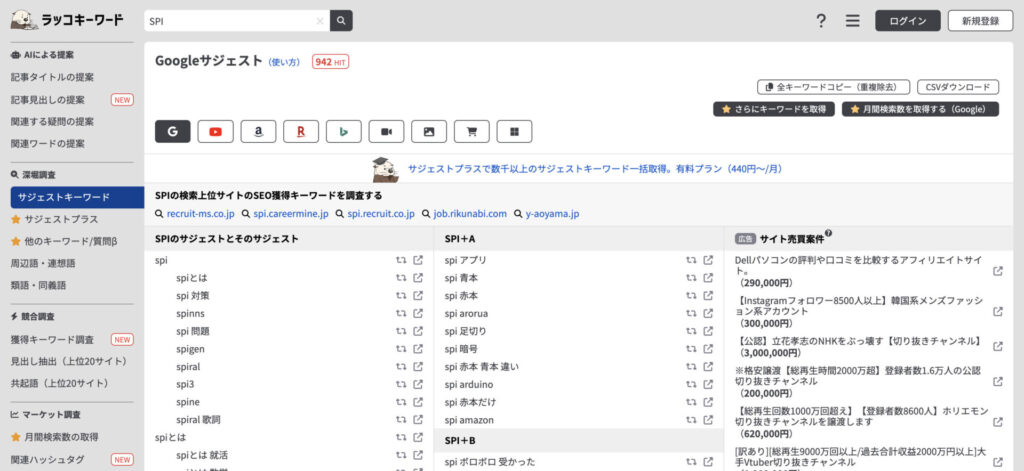
Task: Select 周辺語・連想語 sidebar item
Action: coord(43,263)
